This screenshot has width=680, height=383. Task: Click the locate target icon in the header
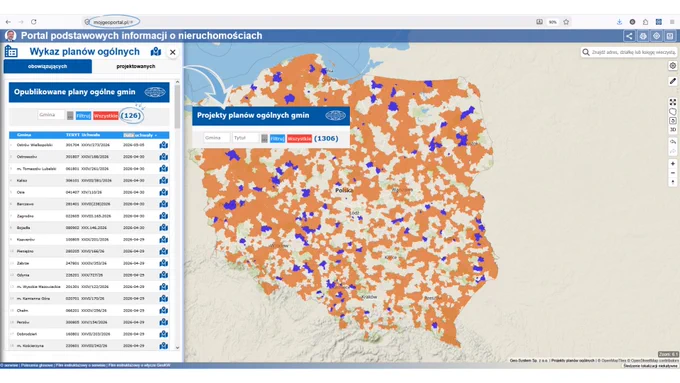(x=657, y=36)
